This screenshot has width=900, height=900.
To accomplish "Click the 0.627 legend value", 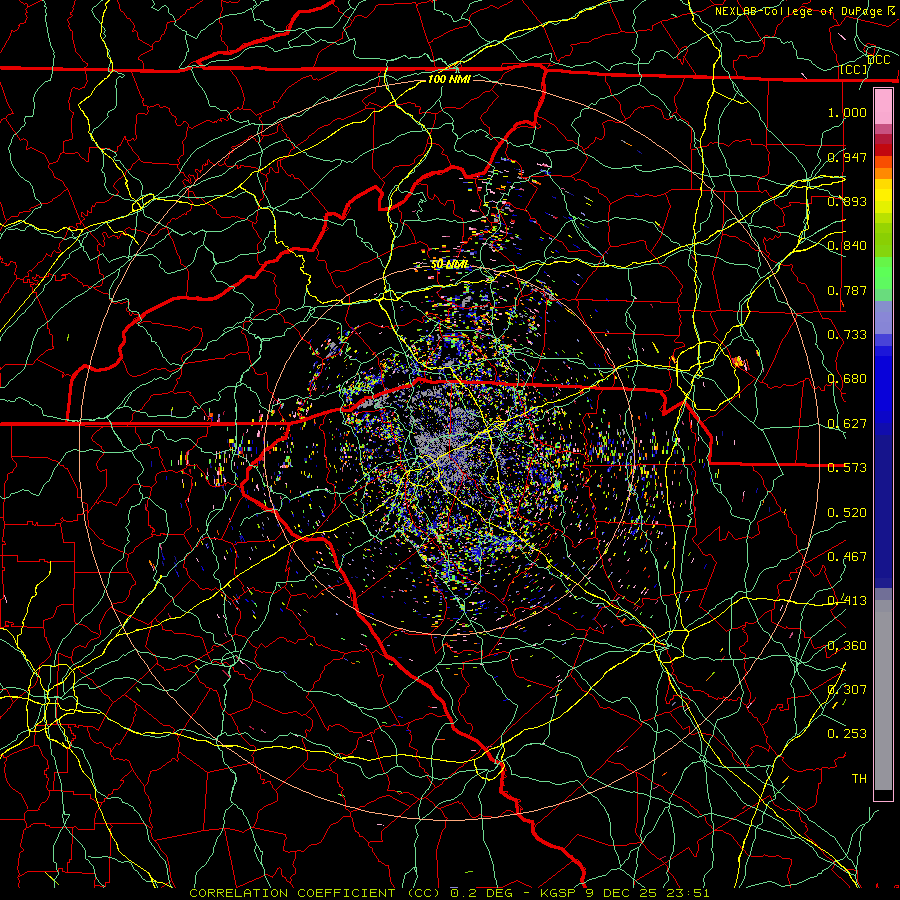I will tap(847, 424).
